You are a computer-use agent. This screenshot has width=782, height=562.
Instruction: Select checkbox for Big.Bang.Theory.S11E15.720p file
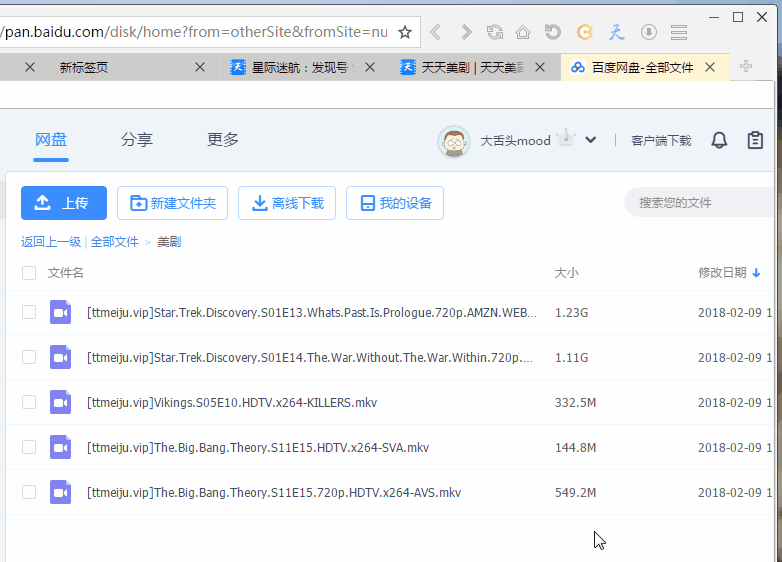click(29, 492)
